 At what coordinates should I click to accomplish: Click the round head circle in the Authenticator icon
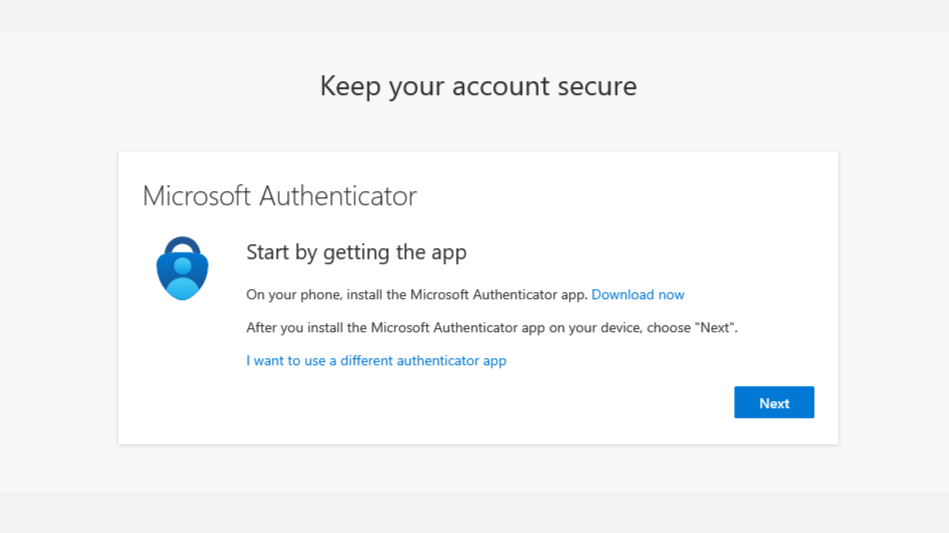[x=182, y=265]
